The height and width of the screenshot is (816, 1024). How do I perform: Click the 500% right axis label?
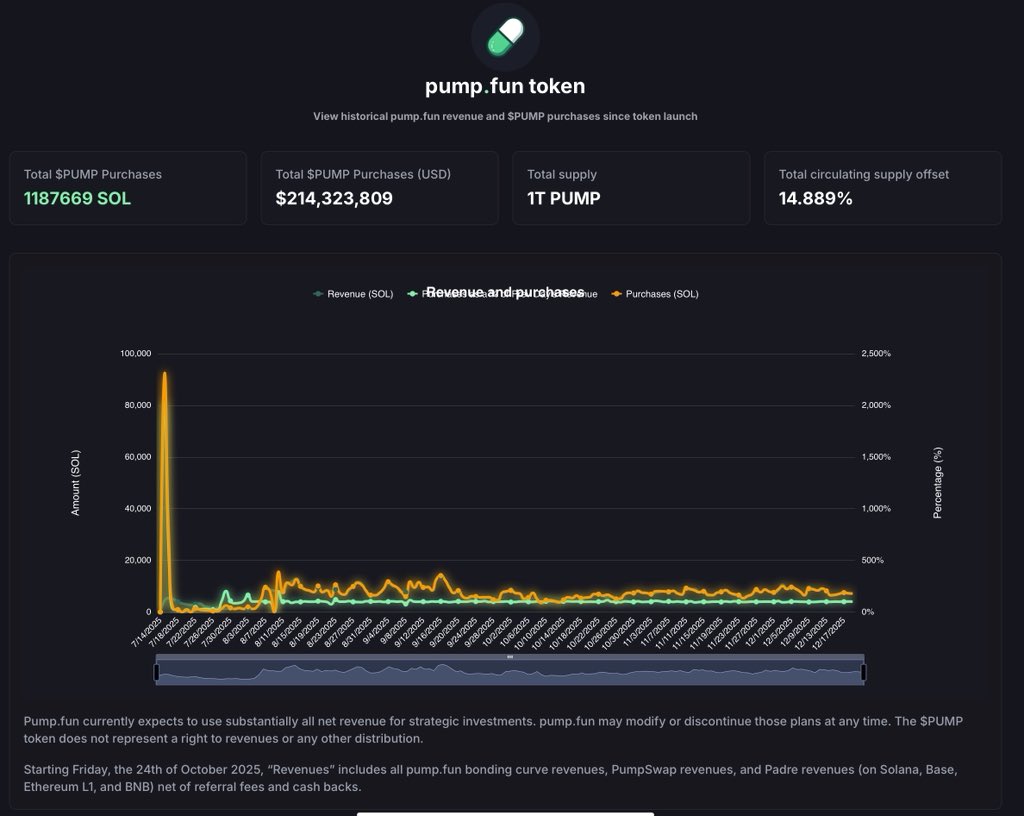[872, 559]
